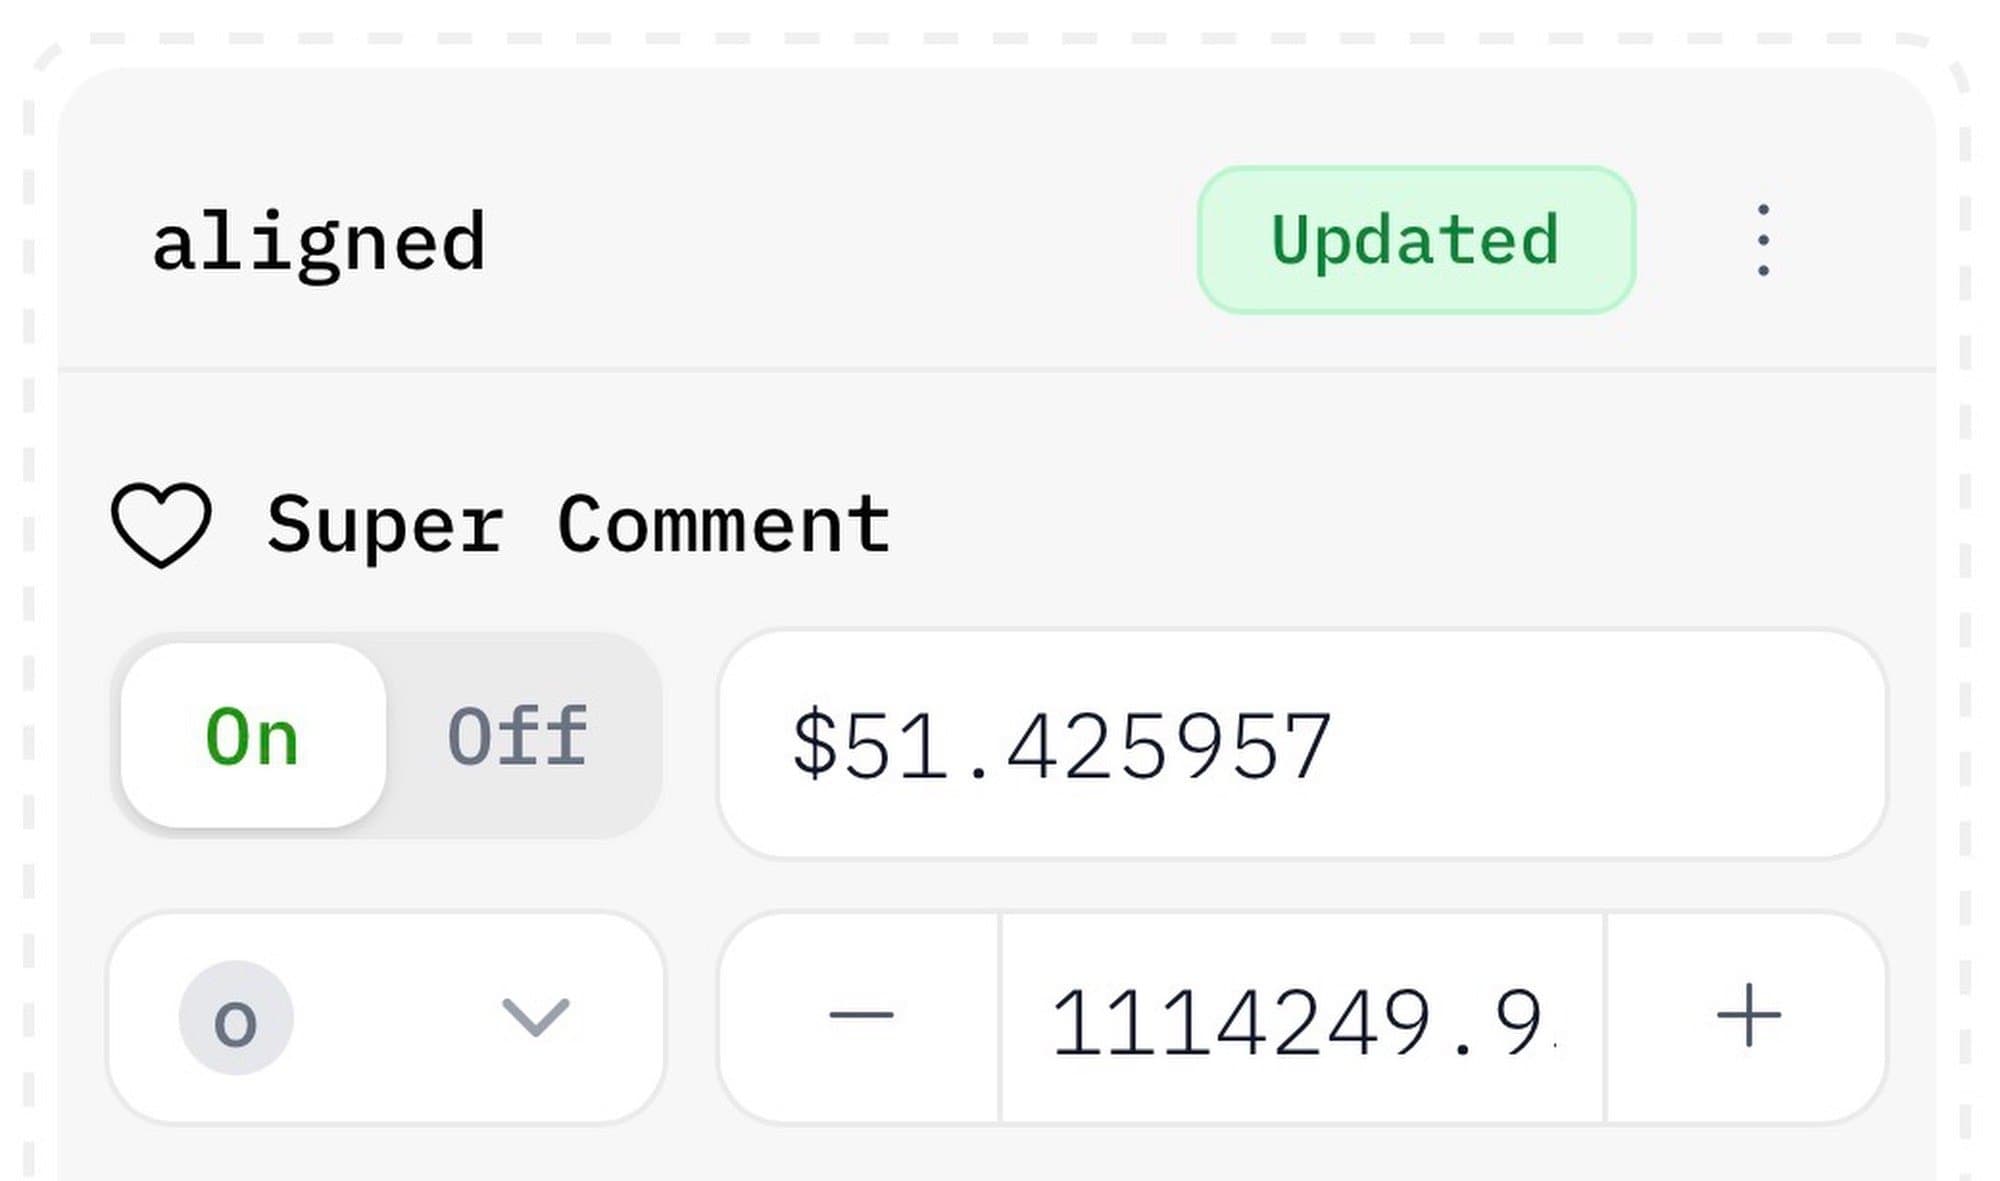Expand the "o" selector dropdown

tap(386, 1018)
